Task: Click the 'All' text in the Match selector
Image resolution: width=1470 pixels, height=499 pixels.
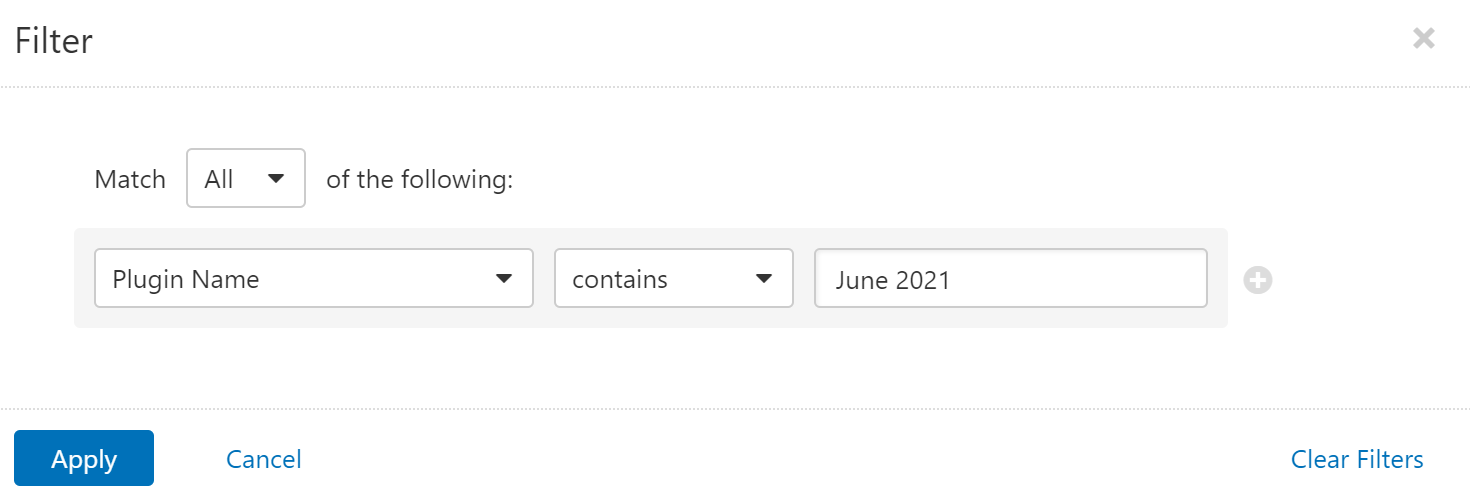Action: [219, 179]
